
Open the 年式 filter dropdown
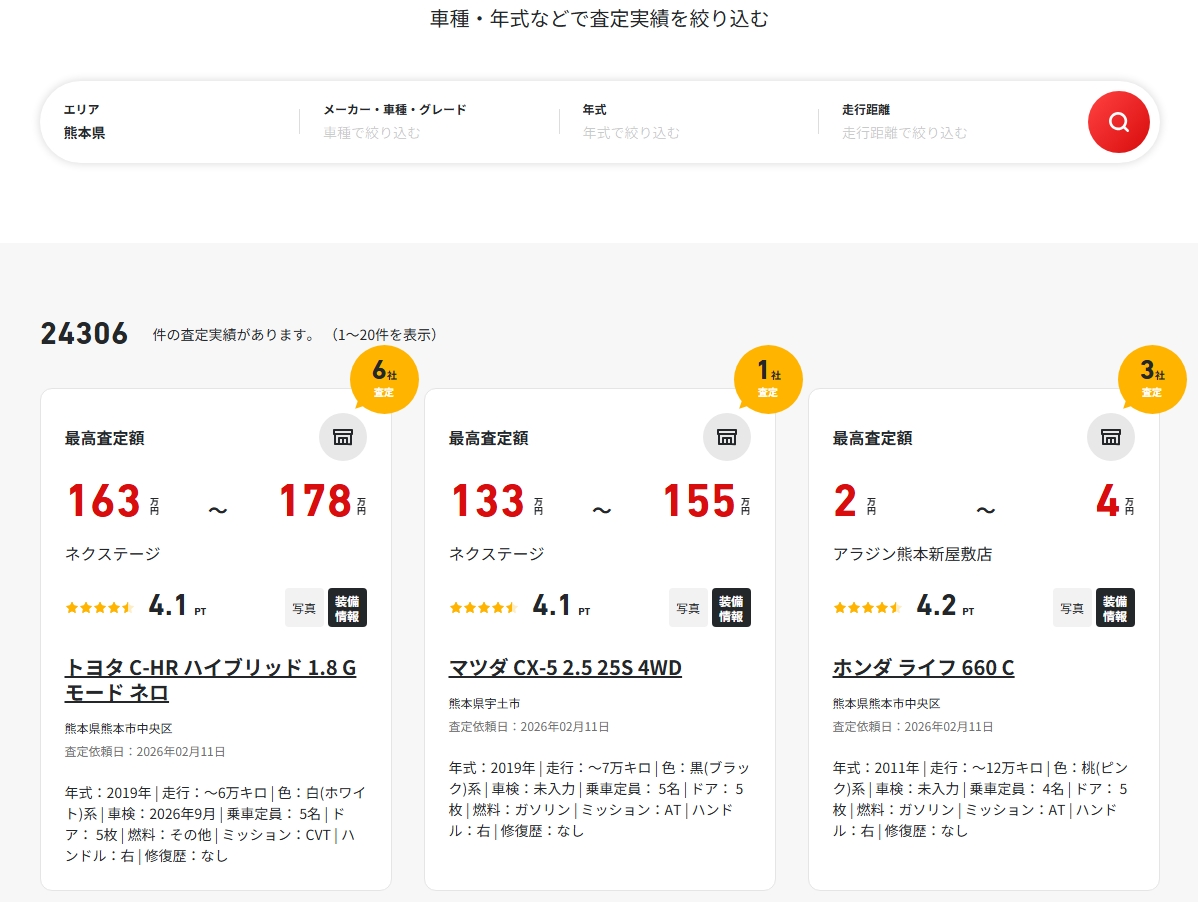[x=688, y=122]
